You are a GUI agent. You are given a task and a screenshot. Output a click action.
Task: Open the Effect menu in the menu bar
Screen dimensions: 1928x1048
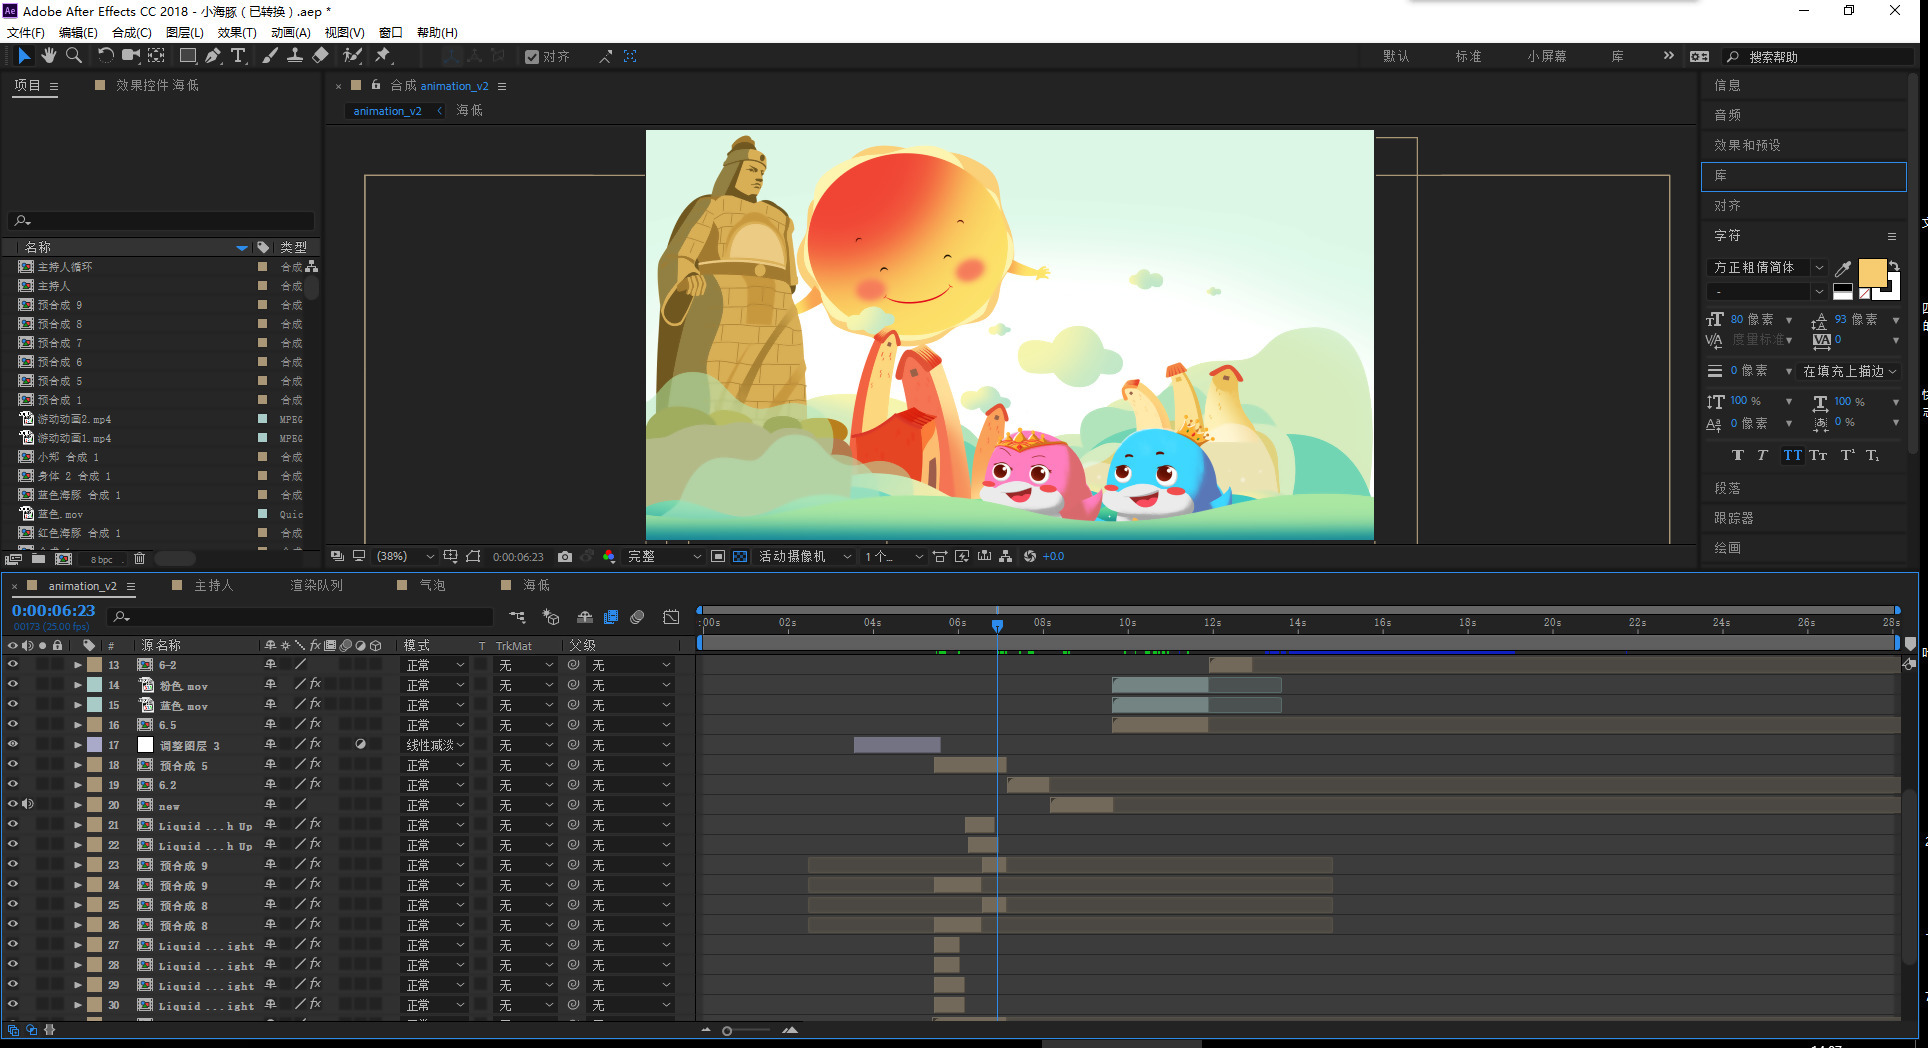click(237, 32)
